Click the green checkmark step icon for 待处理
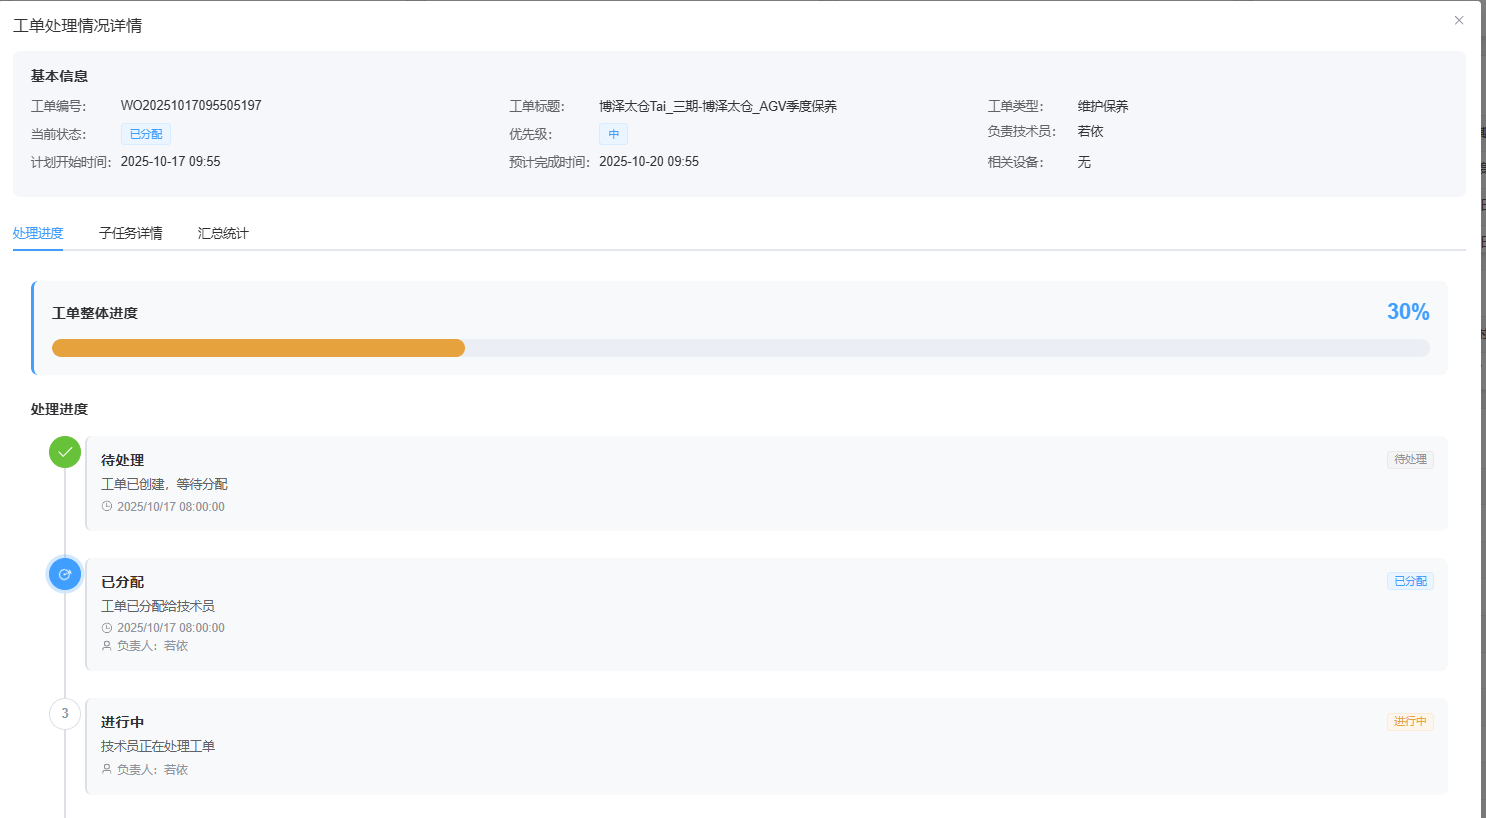 click(x=65, y=452)
